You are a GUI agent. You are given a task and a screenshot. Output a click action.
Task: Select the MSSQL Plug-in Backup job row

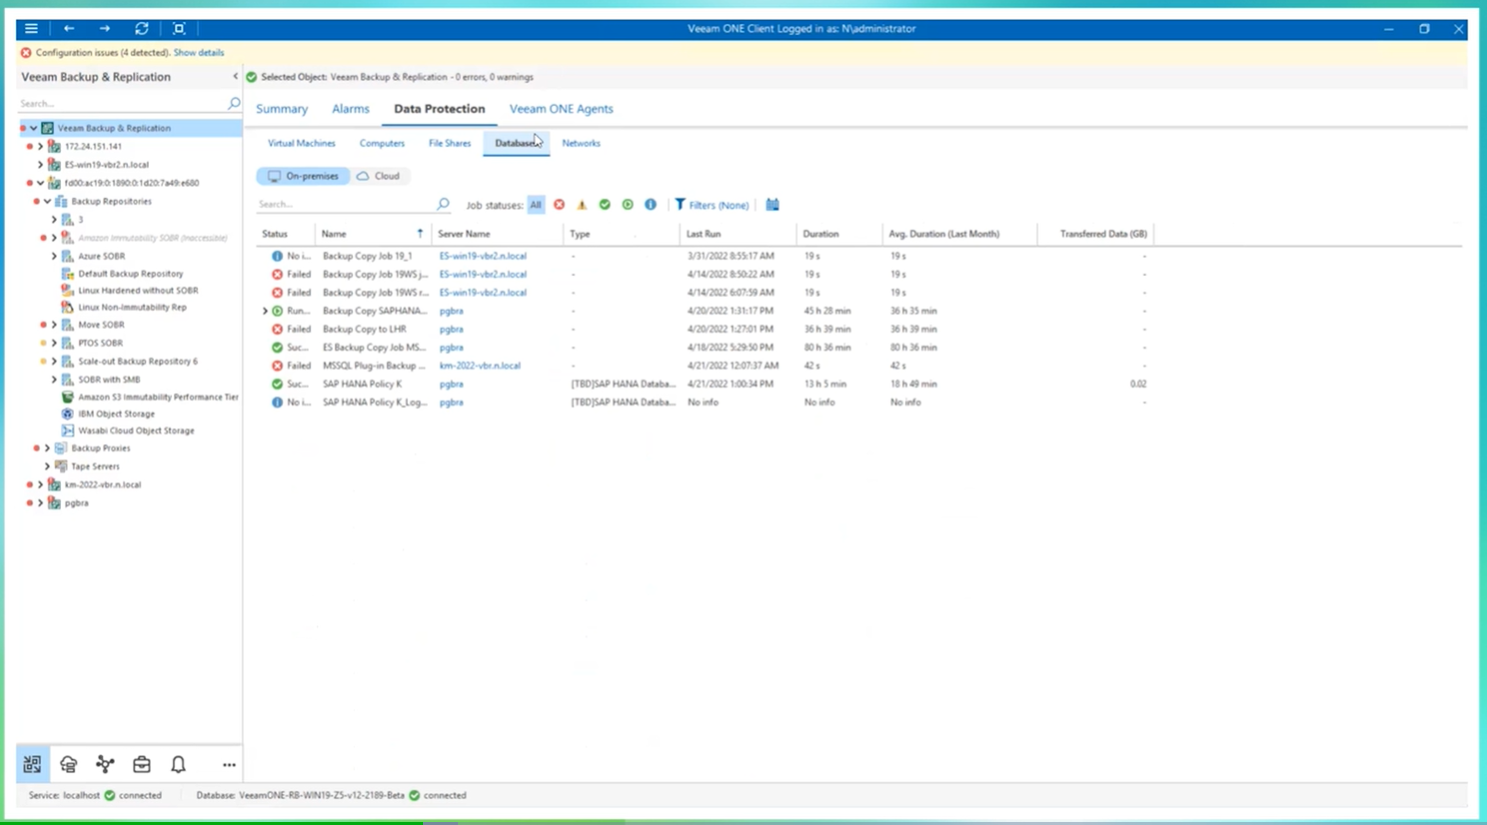tap(706, 366)
